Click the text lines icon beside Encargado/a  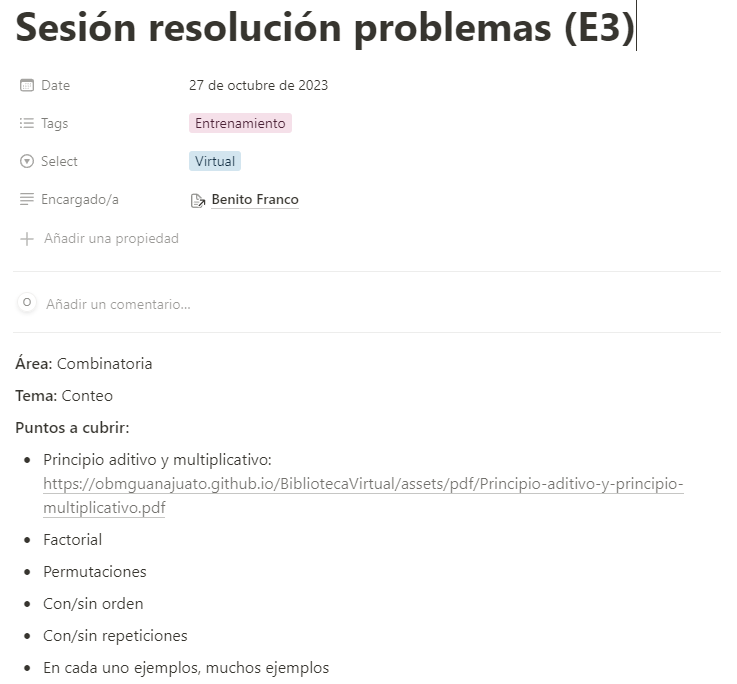(27, 199)
